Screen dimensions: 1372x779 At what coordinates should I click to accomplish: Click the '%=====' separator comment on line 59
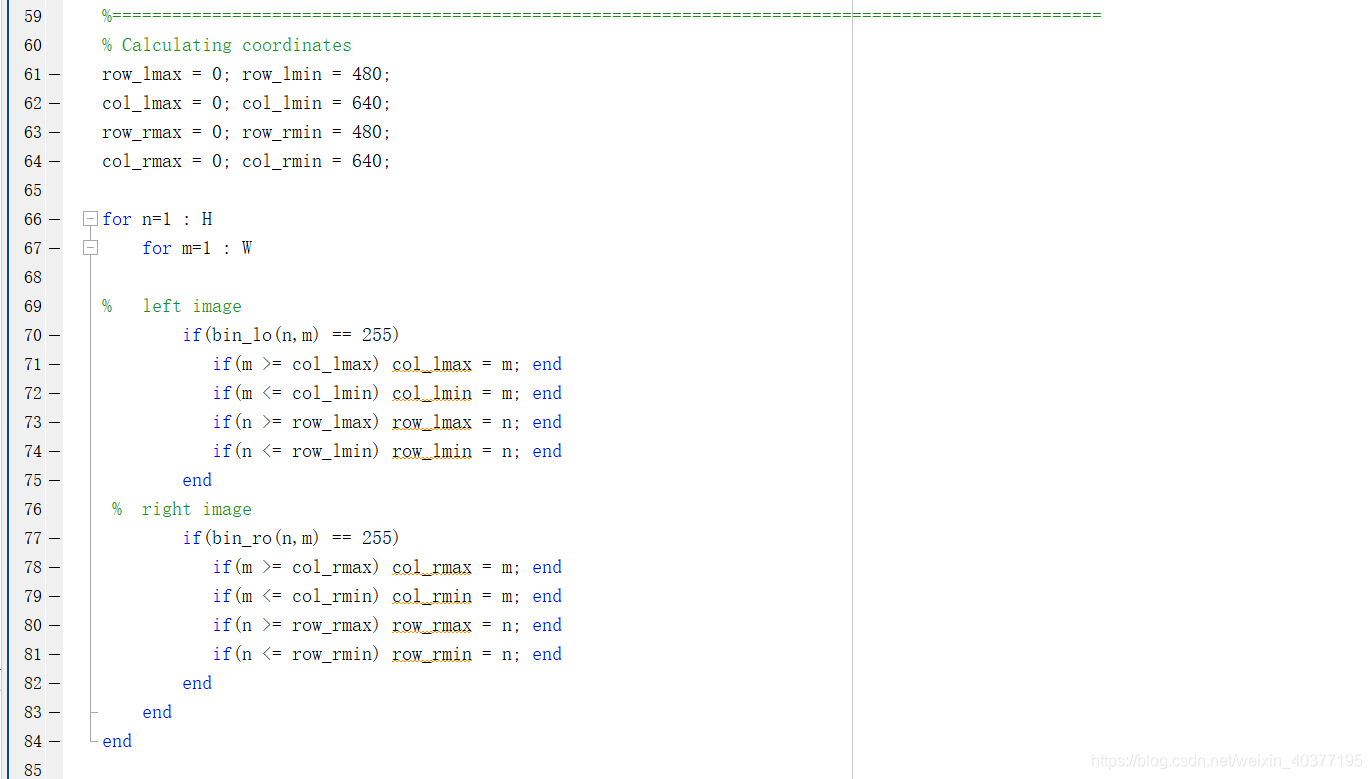(601, 16)
